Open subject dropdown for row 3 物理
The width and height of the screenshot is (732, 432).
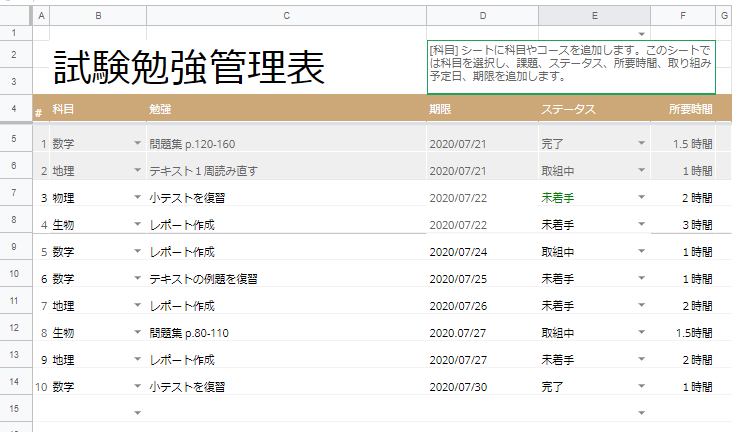(137, 197)
